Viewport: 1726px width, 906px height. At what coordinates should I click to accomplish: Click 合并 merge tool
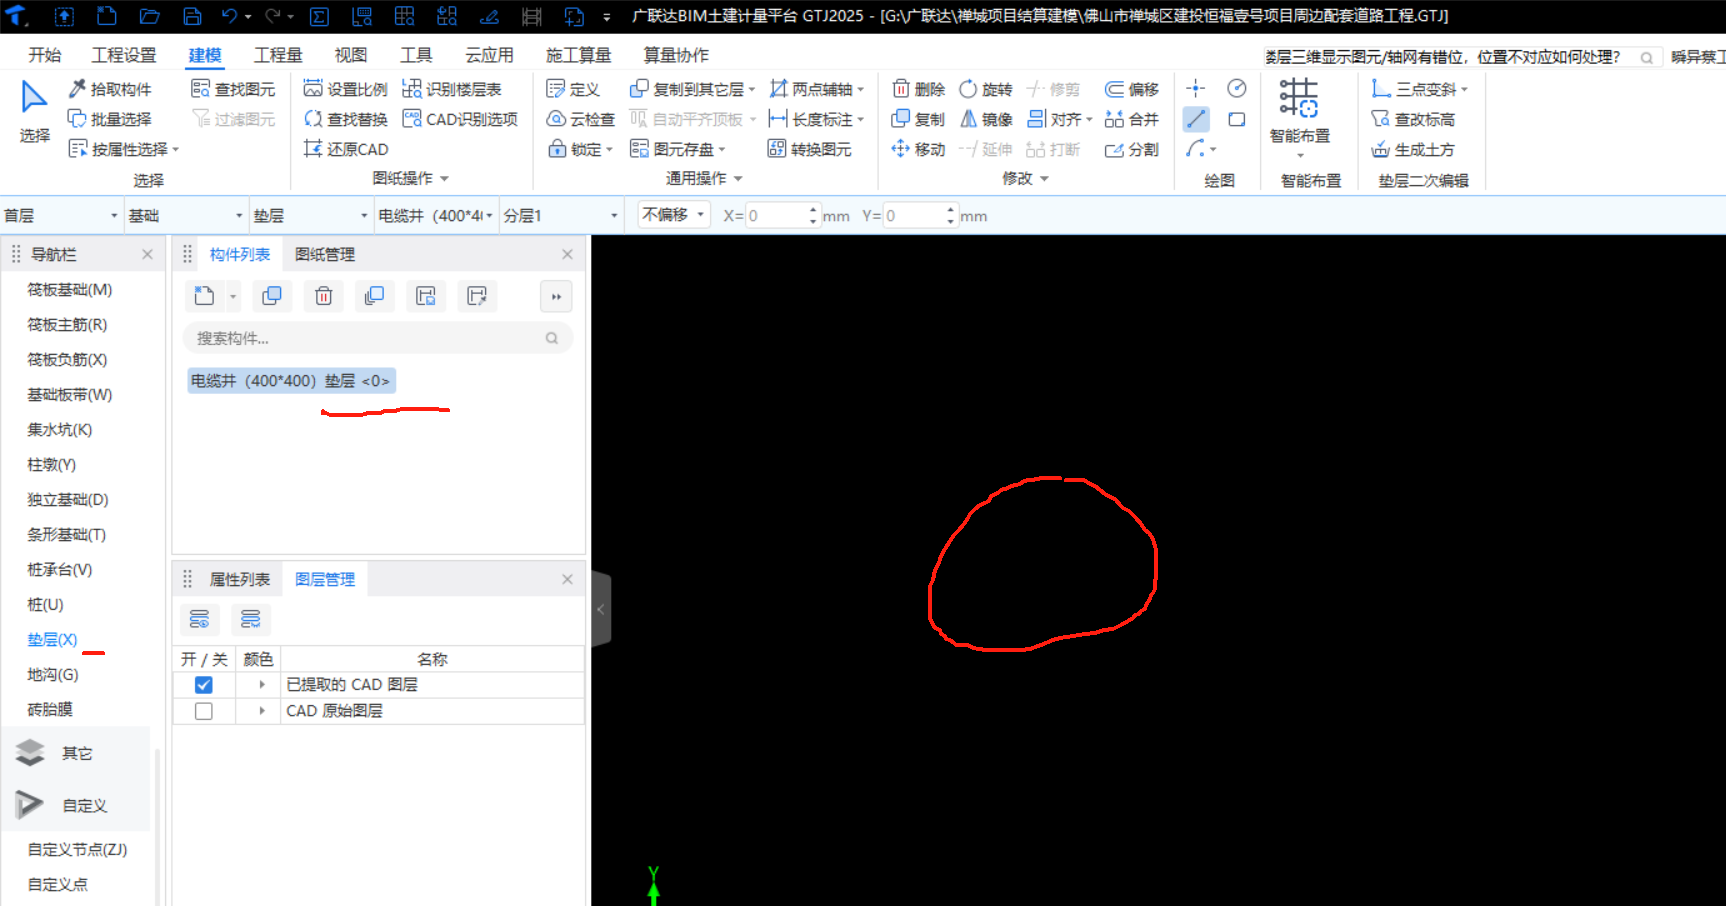point(1132,119)
